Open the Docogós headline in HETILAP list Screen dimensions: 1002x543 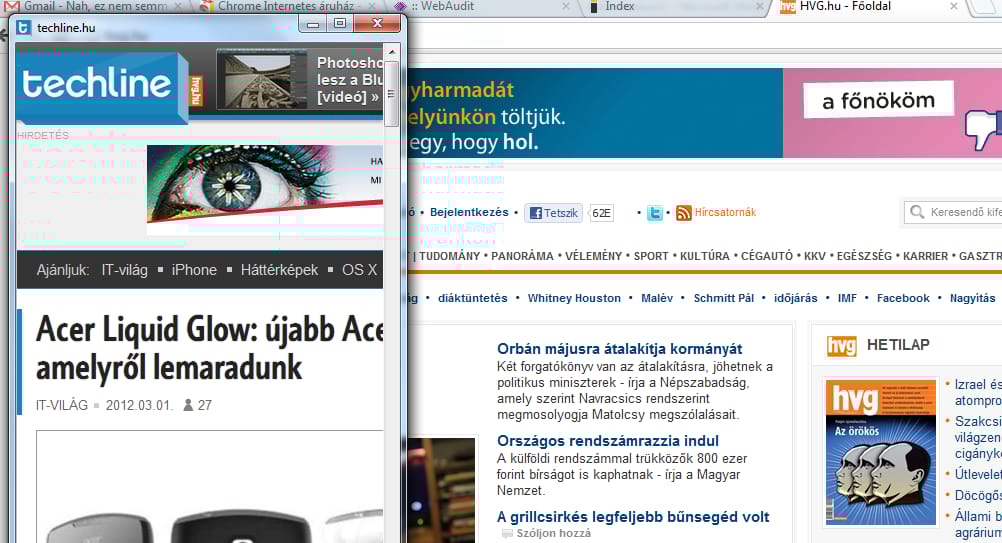[x=978, y=495]
